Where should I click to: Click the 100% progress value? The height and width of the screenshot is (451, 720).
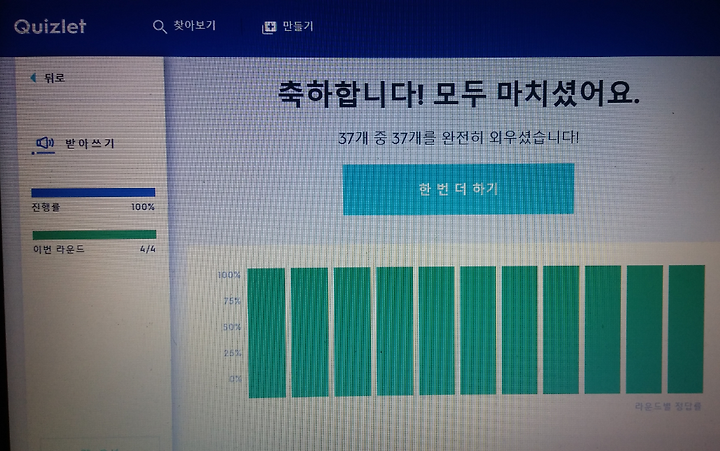coord(143,207)
